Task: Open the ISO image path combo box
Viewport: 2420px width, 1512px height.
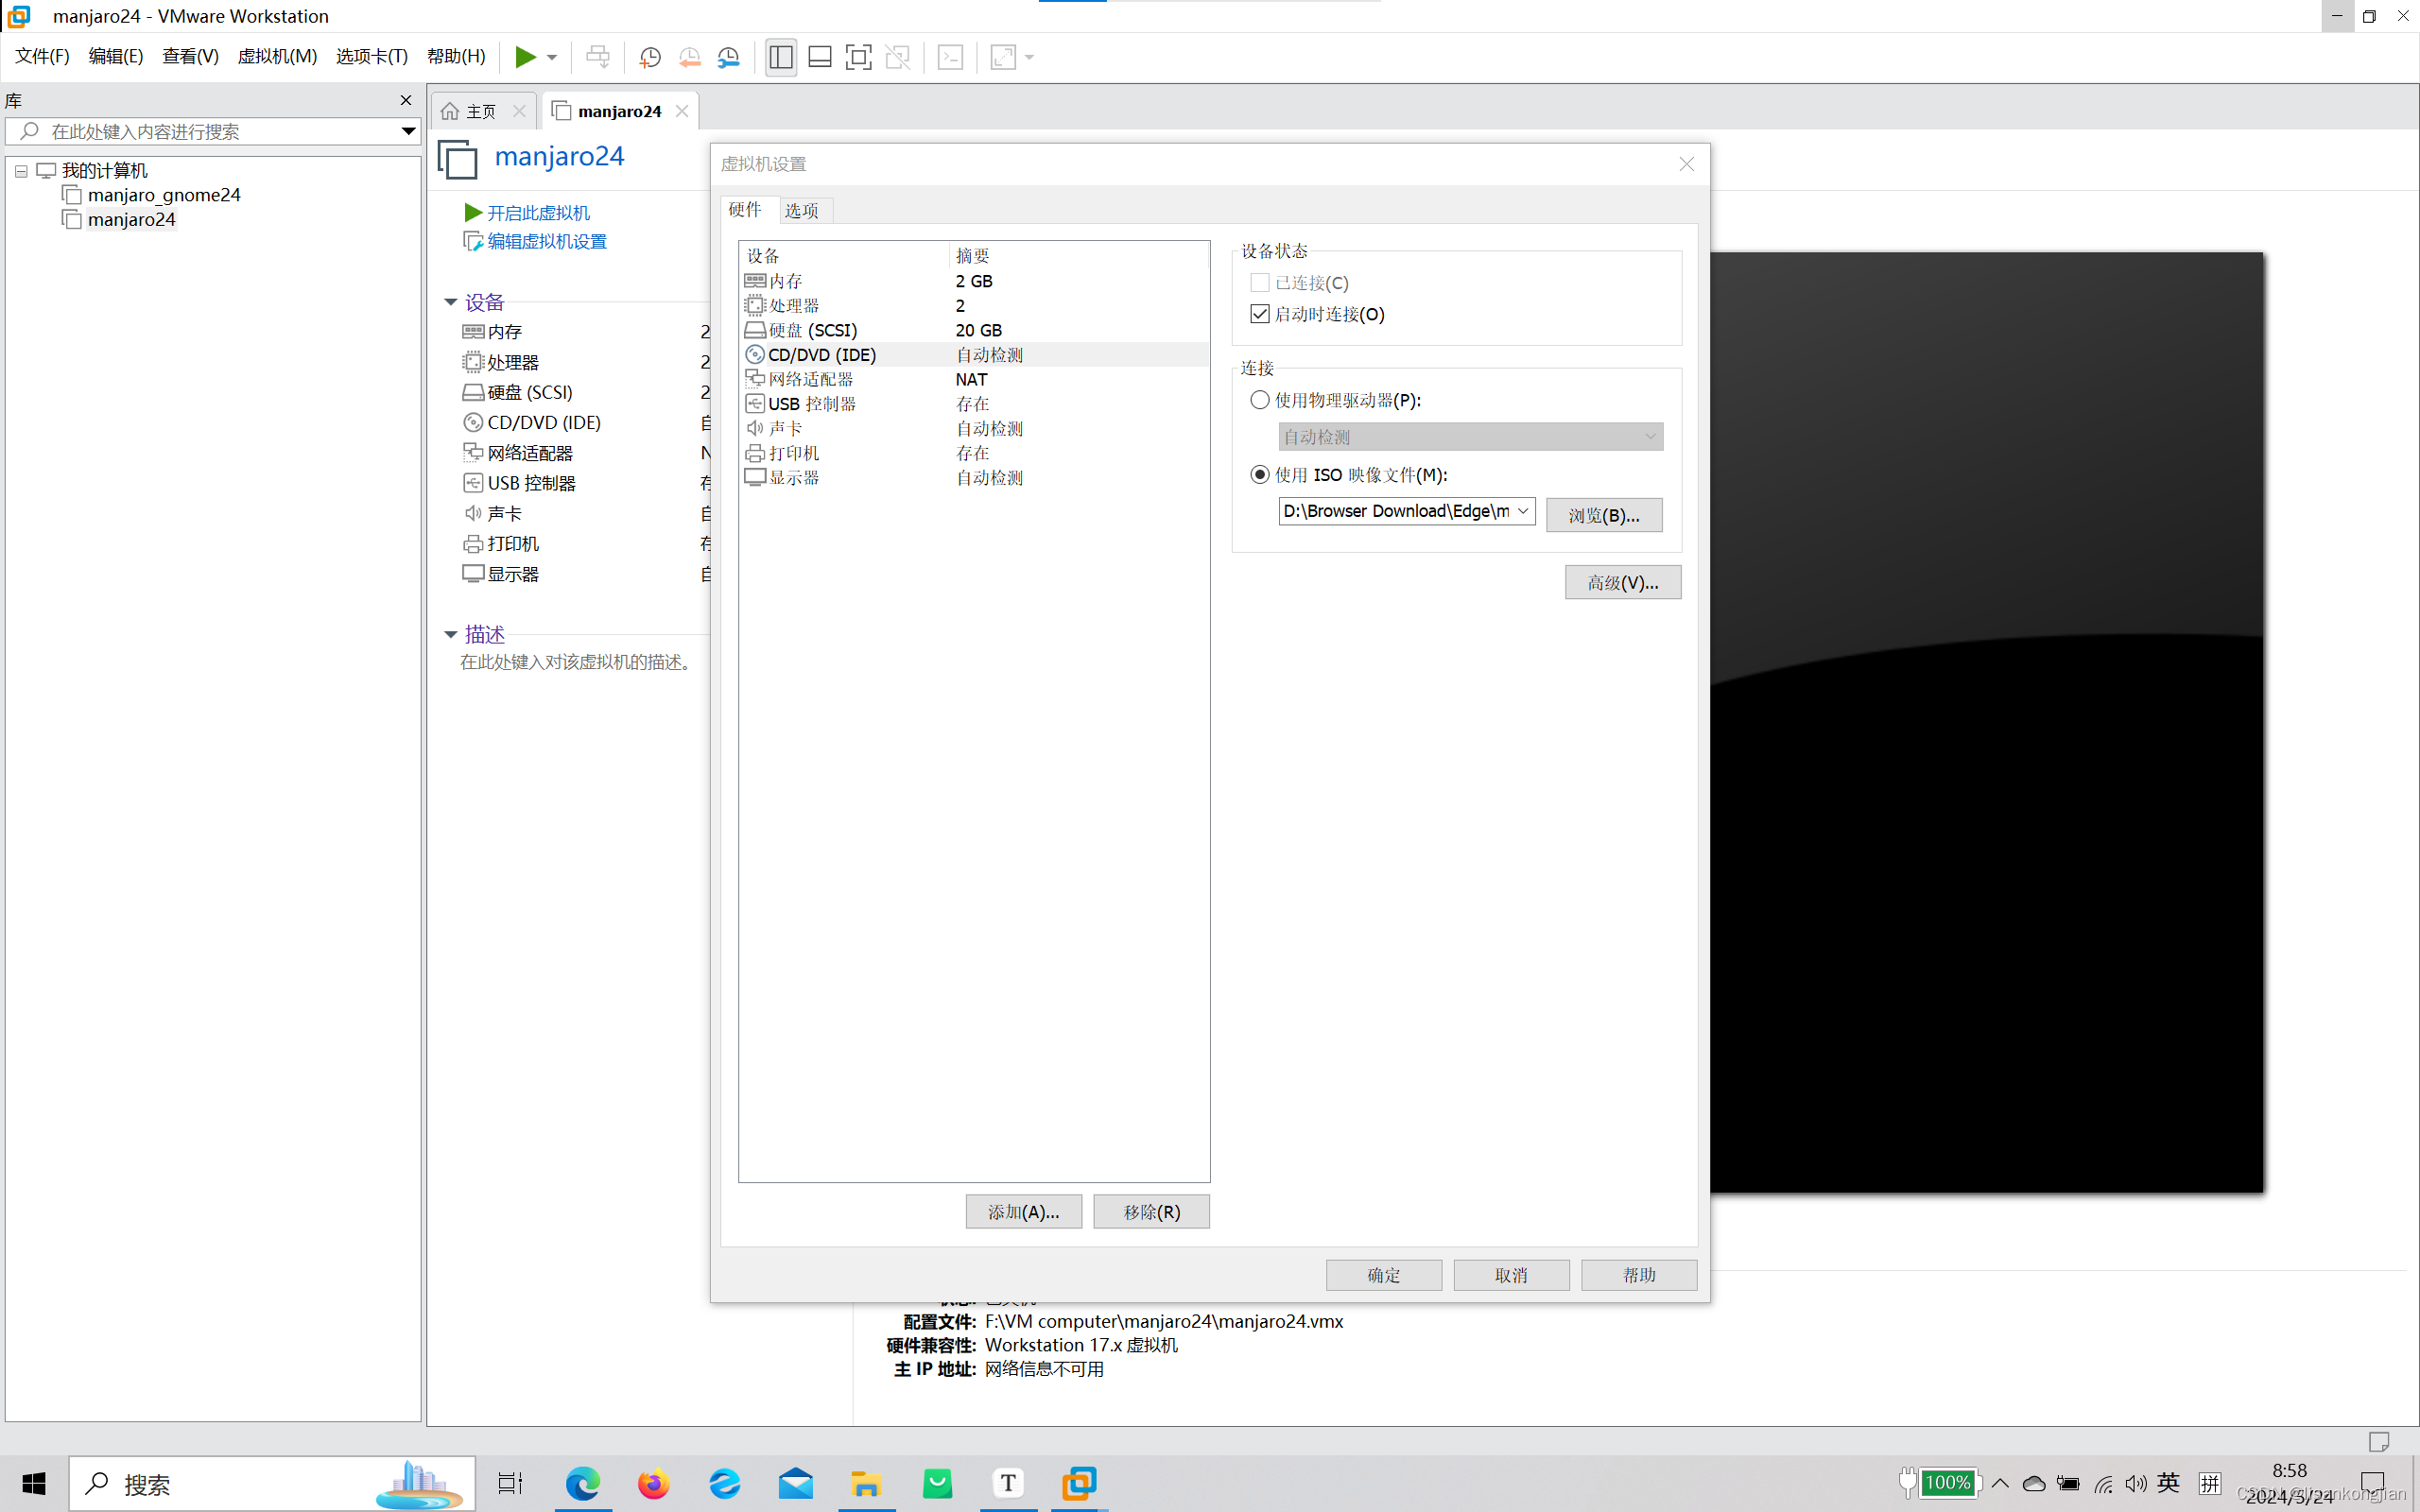Action: (x=1406, y=511)
